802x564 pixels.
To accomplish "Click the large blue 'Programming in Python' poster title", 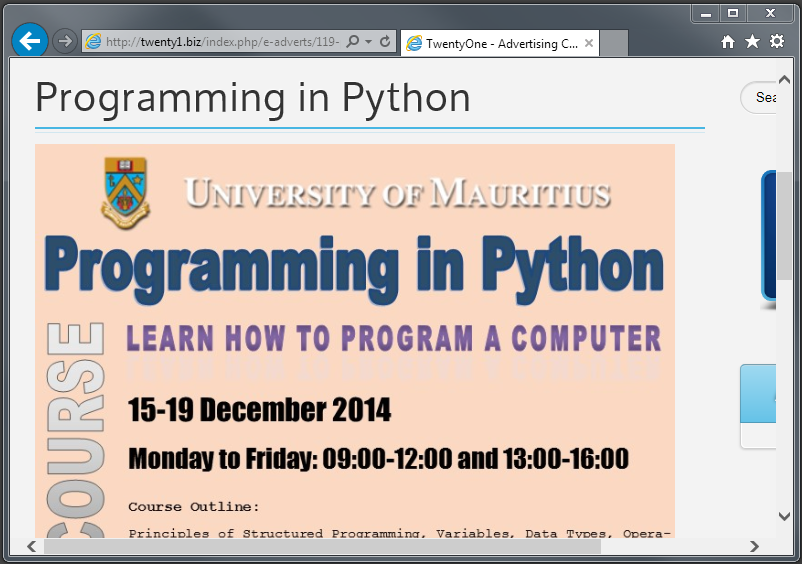I will [354, 268].
